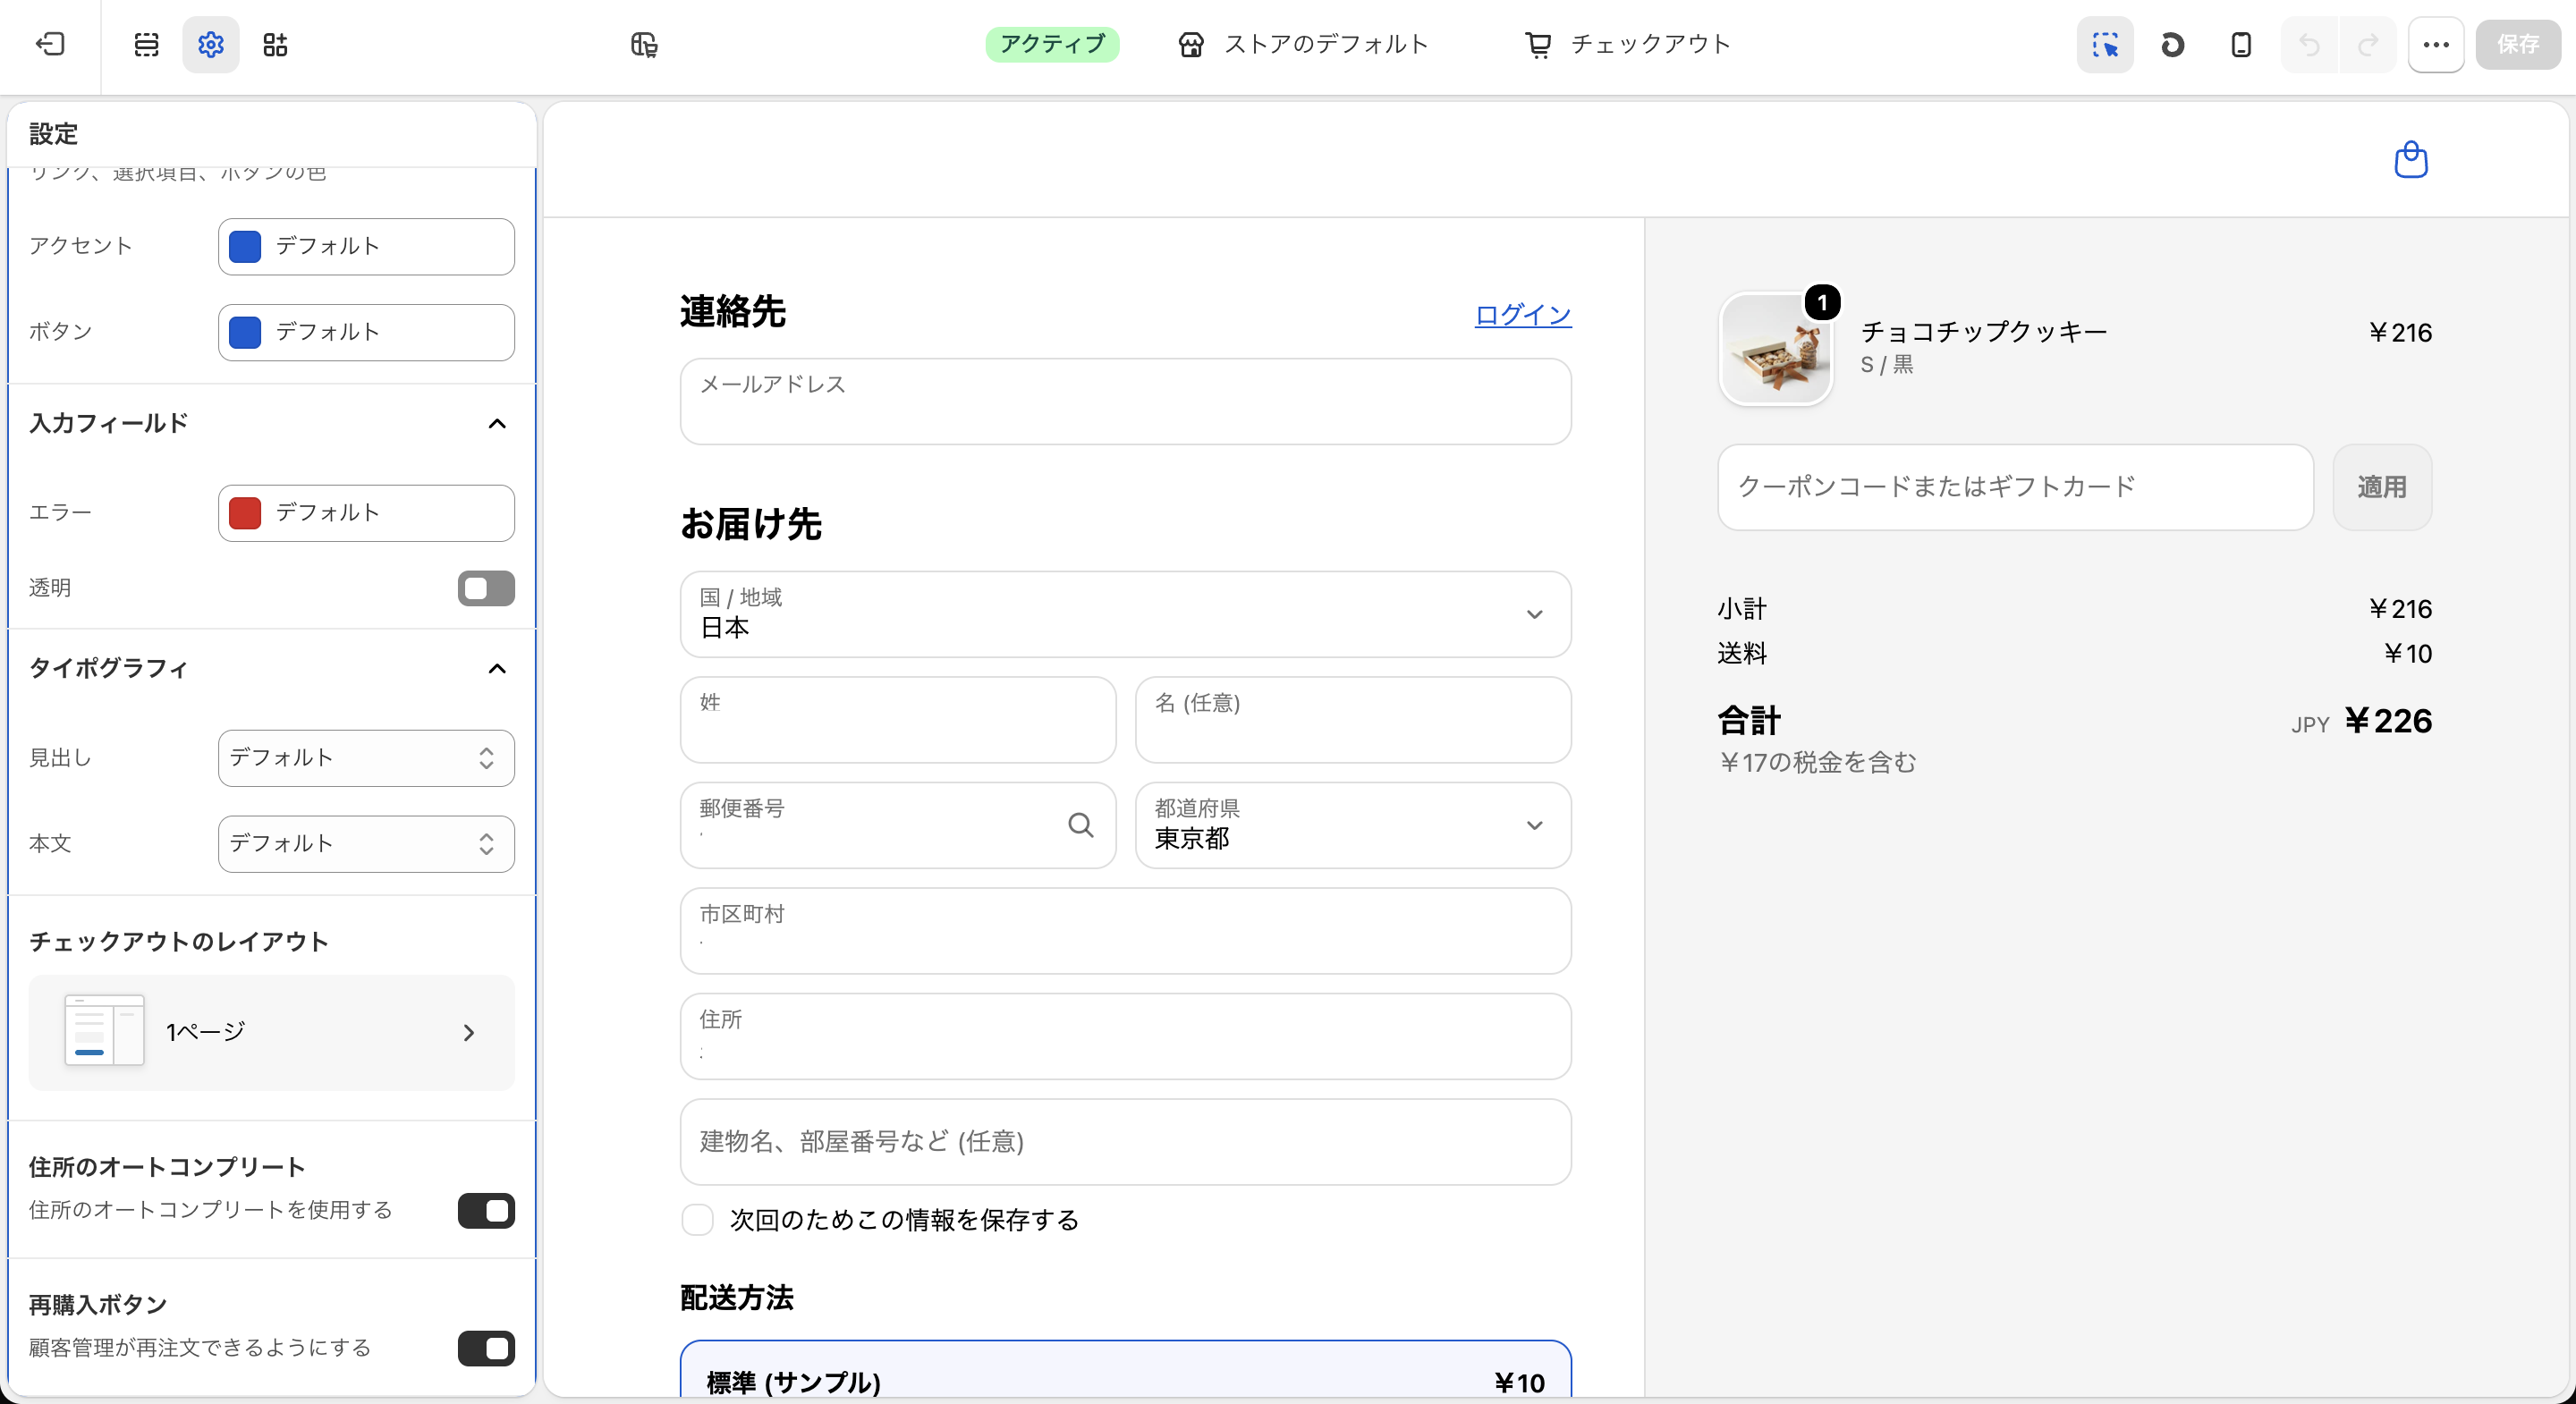Click the cart icon beside チェックアウト
Viewport: 2576px width, 1404px height.
tap(1538, 44)
